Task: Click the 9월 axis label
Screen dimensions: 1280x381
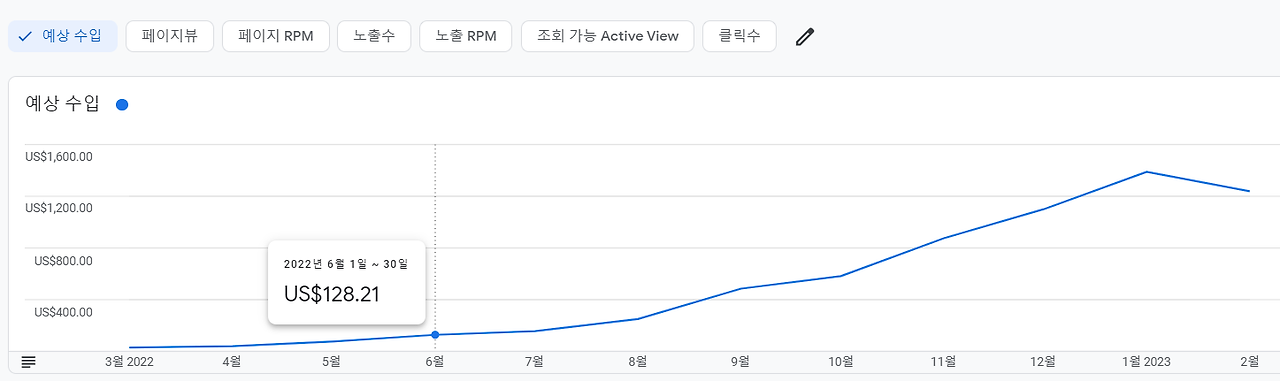Action: pyautogui.click(x=741, y=362)
